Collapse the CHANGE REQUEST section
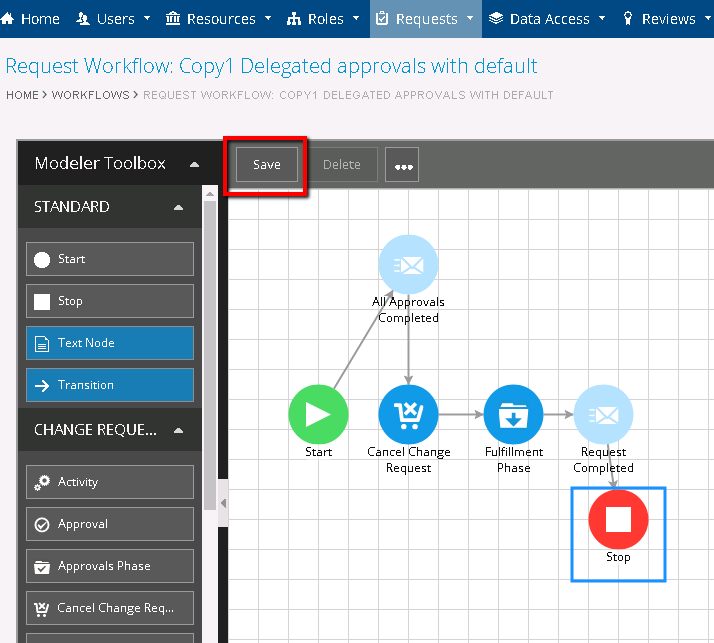Viewport: 714px width, 643px height. (178, 430)
